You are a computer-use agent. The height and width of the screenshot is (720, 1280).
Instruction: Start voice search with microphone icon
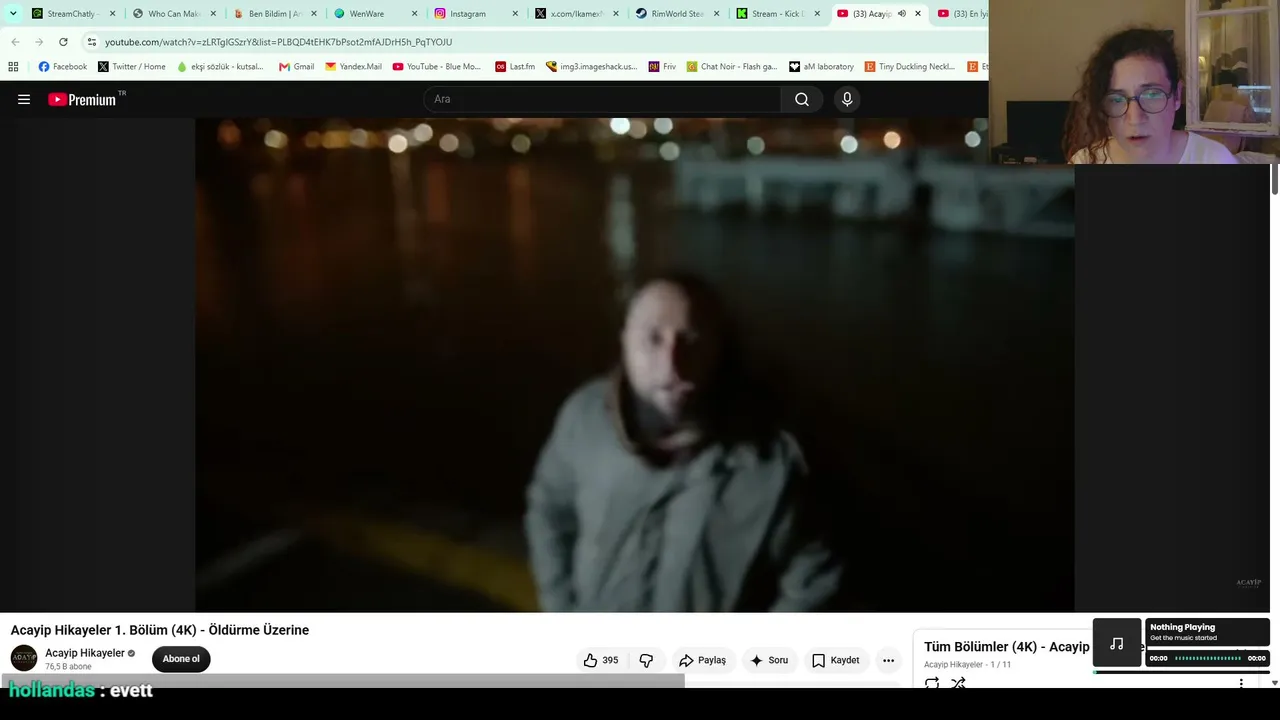(847, 99)
